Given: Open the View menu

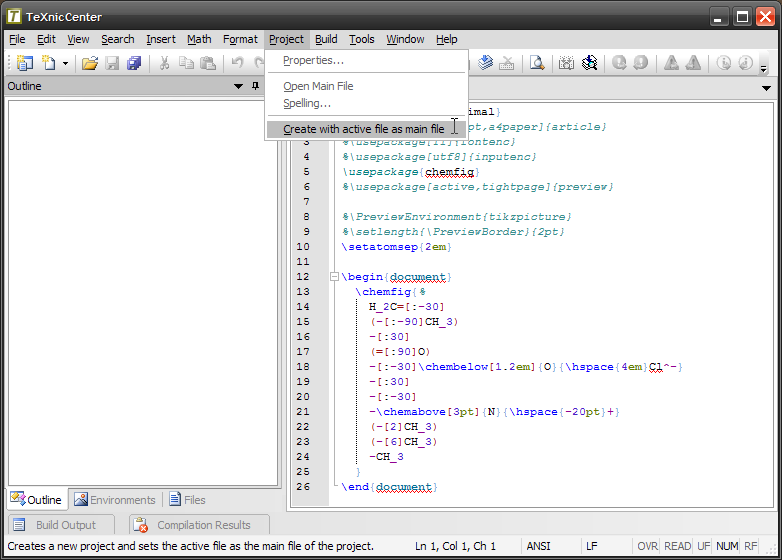Looking at the screenshot, I should (78, 39).
